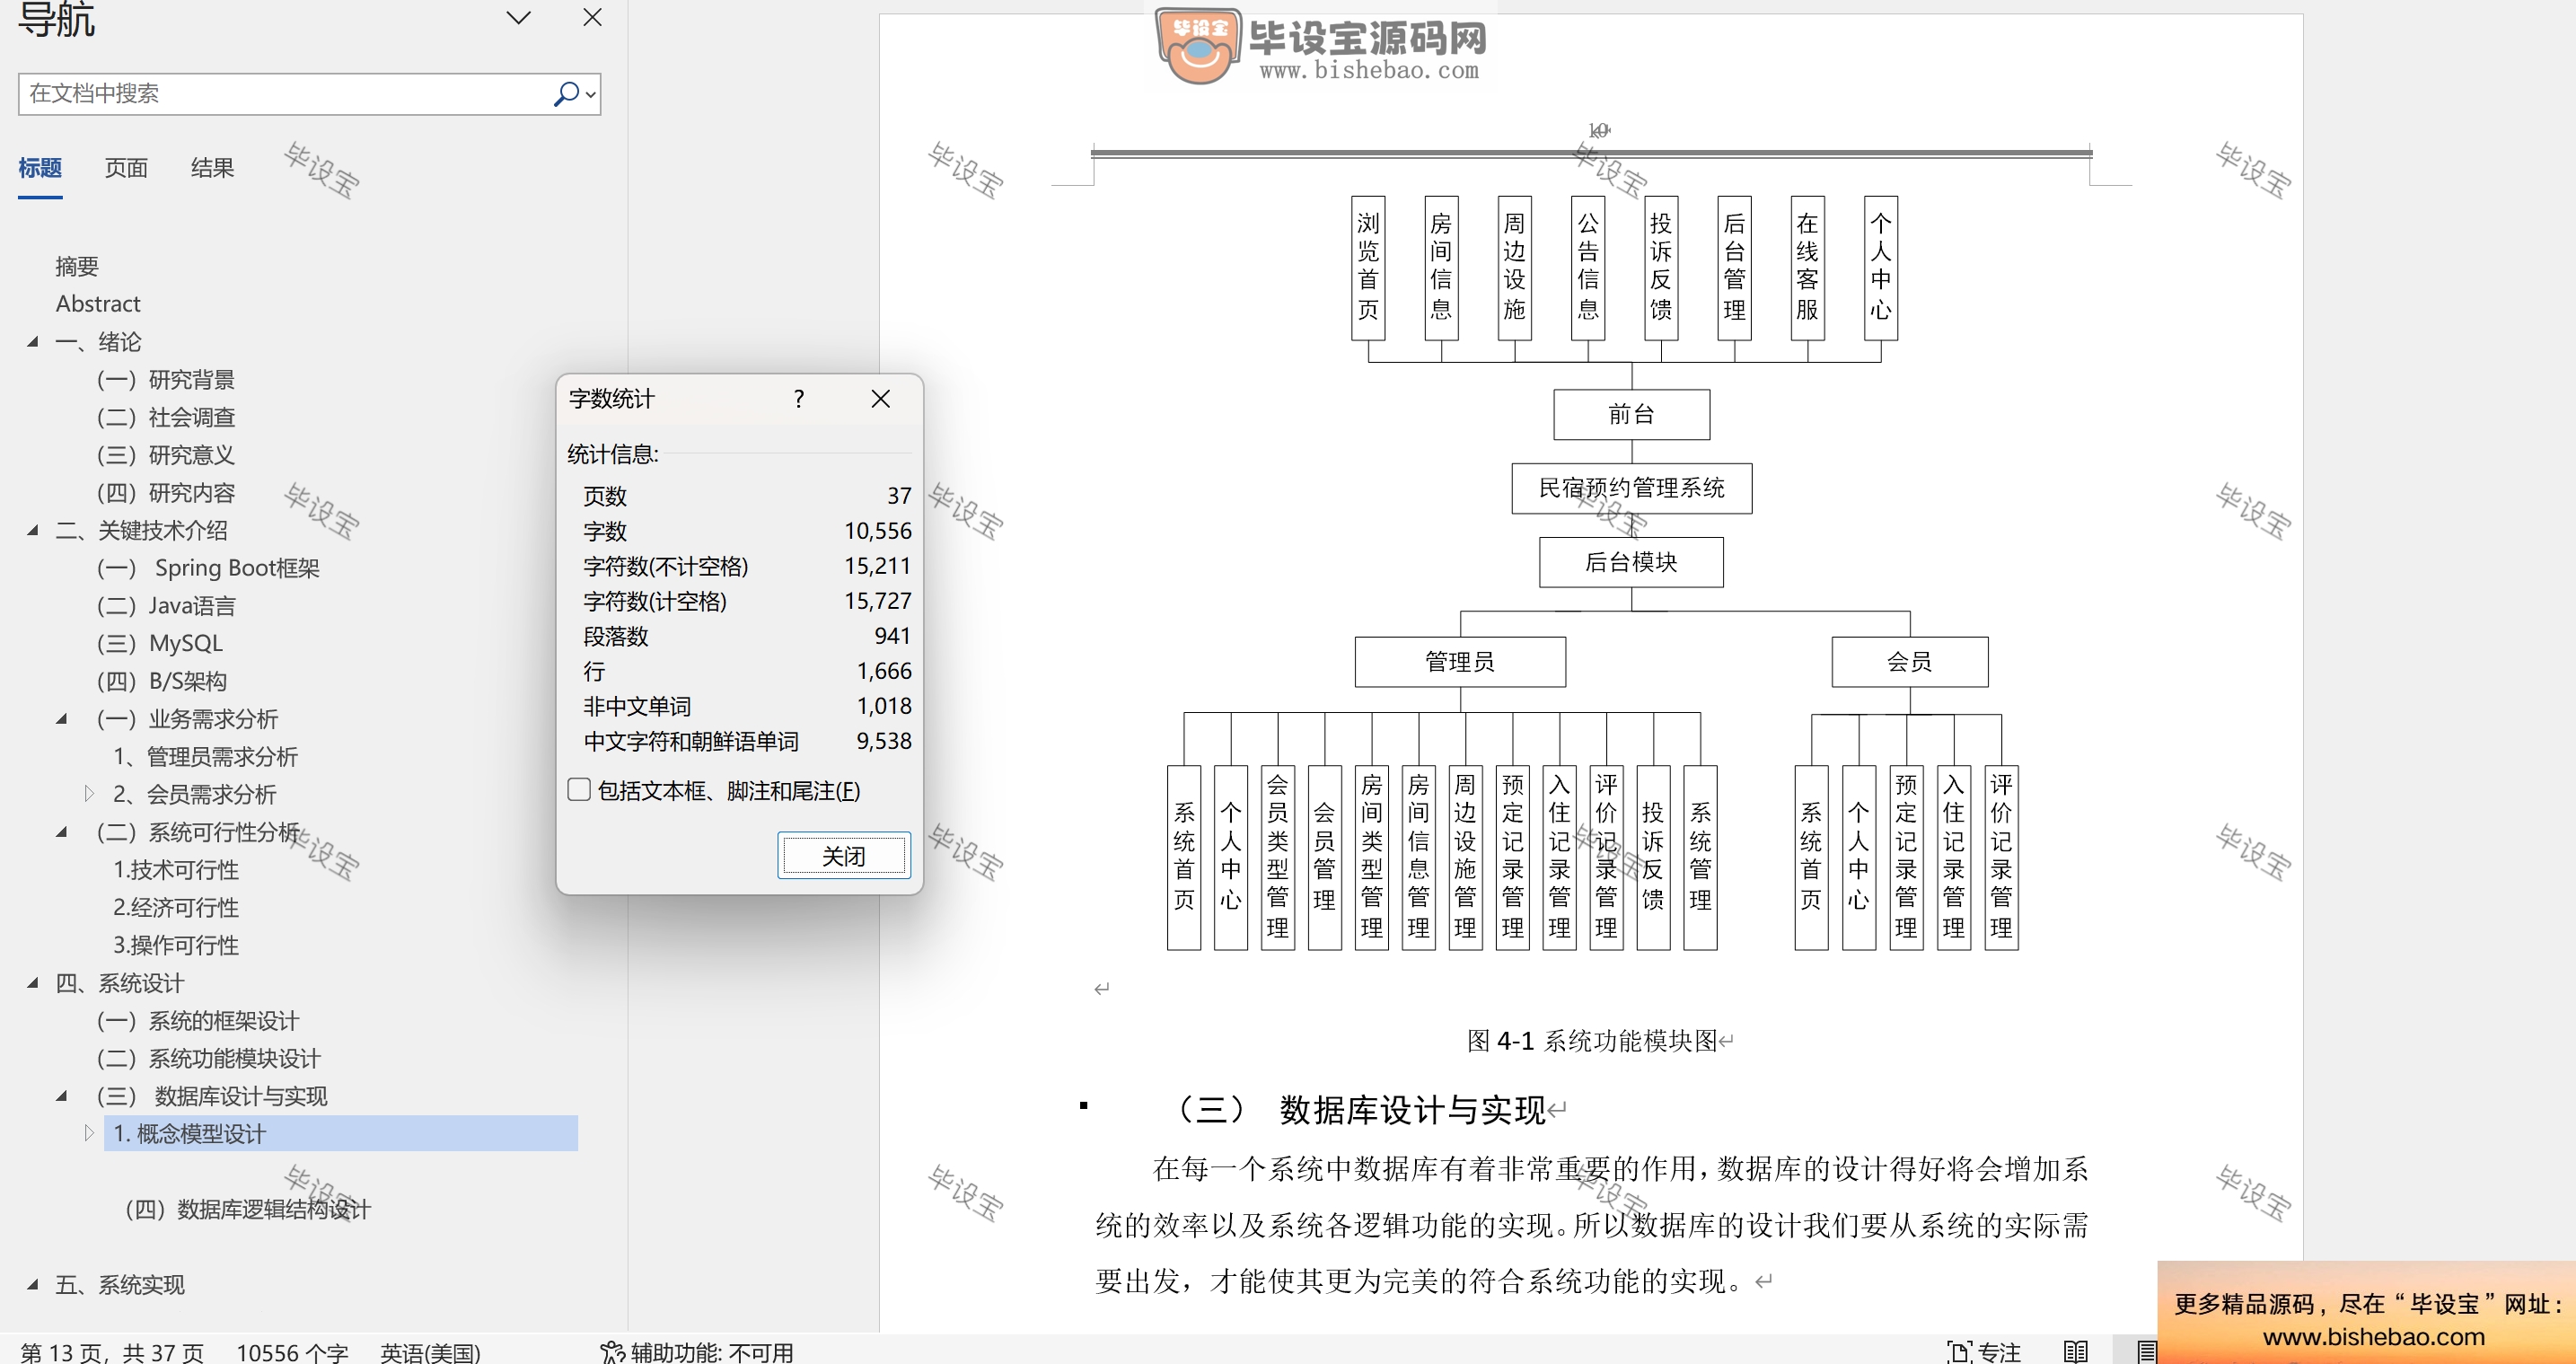Select the 摘要 heading
2576x1364 pixels.
point(77,266)
